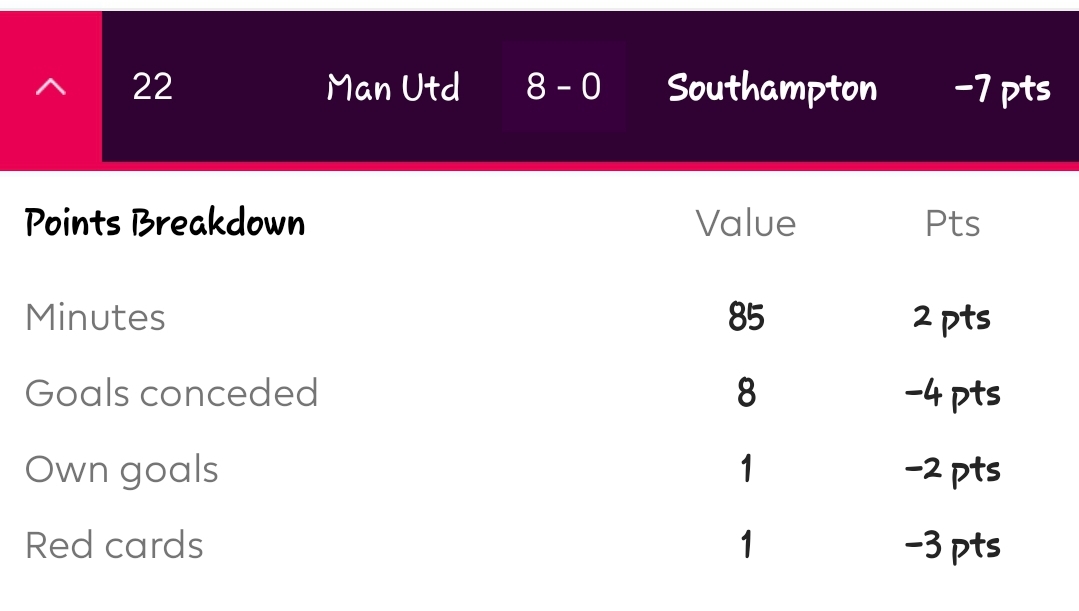Click the 85 minutes value
The width and height of the screenshot is (1079, 611).
point(746,317)
